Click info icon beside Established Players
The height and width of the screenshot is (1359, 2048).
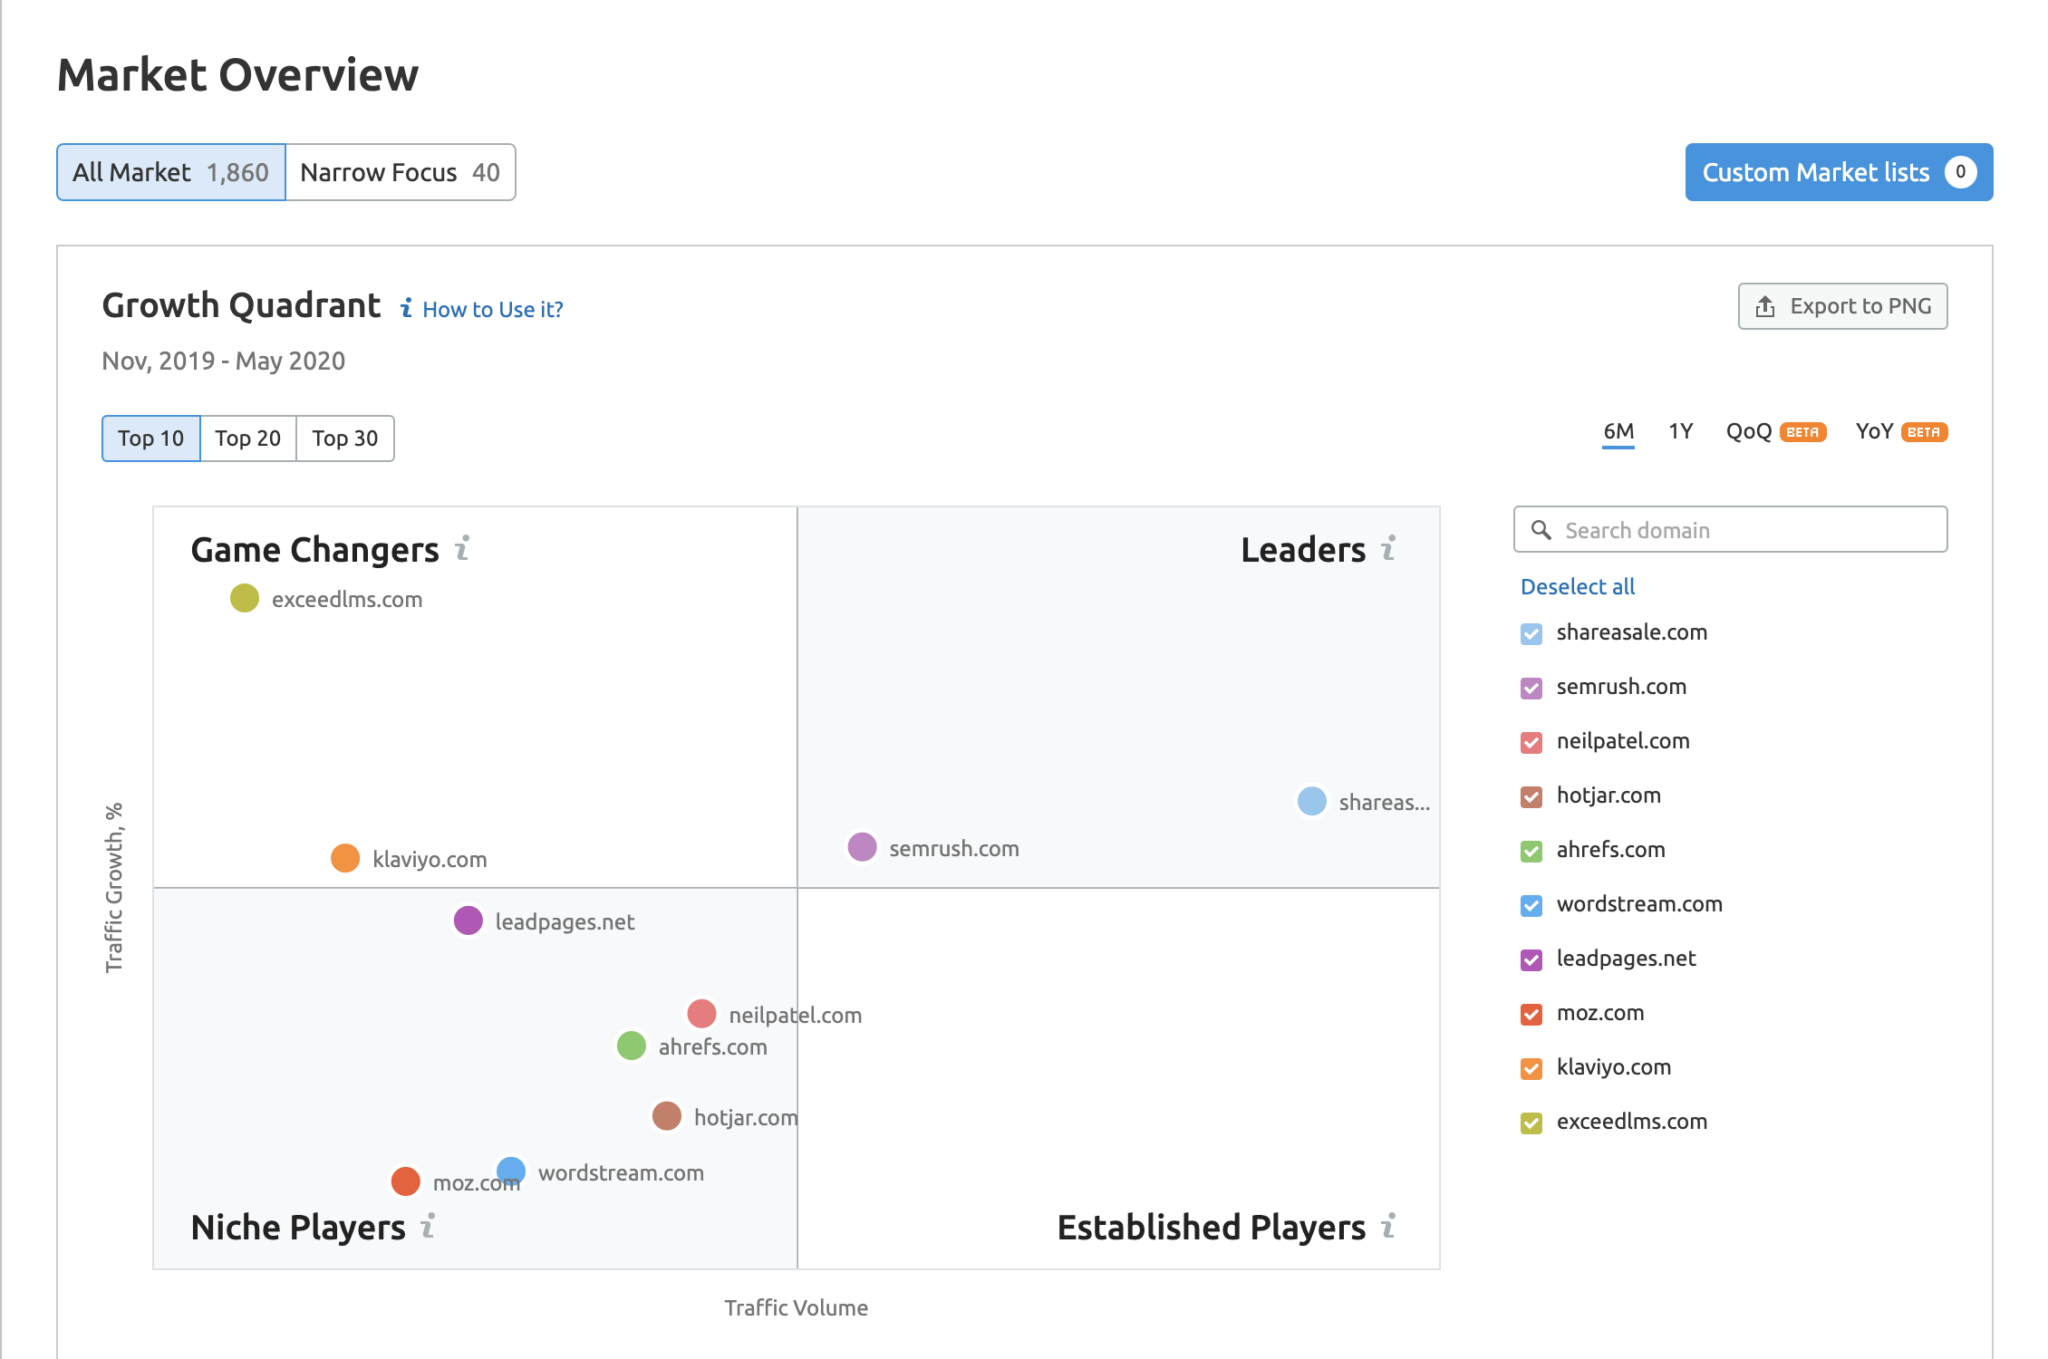[x=1388, y=1225]
